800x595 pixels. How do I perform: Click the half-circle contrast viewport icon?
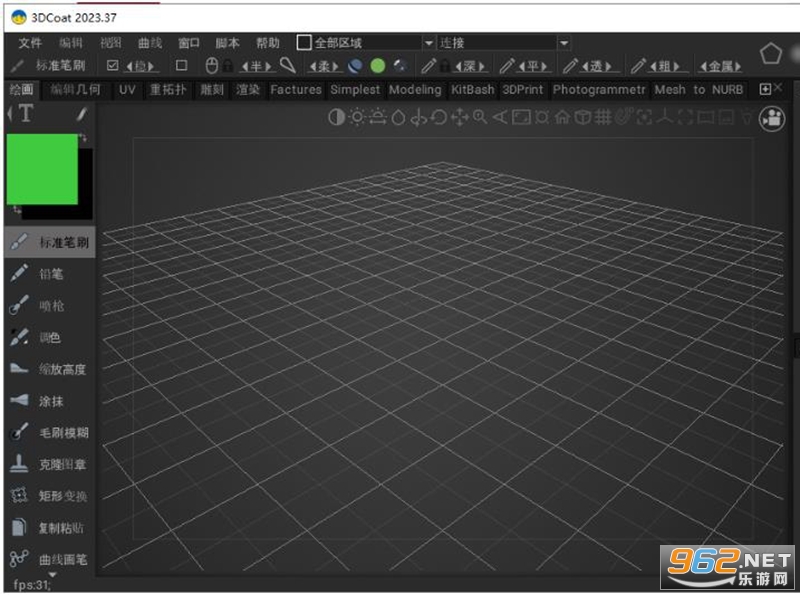[x=336, y=117]
